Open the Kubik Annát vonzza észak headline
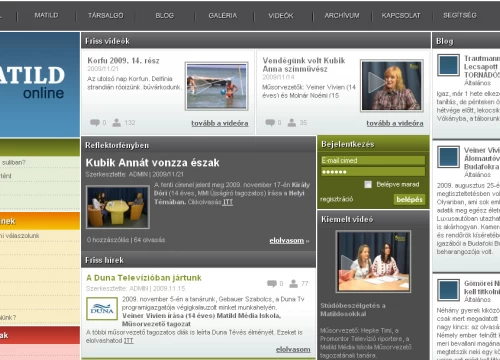500x360 pixels. click(x=152, y=163)
